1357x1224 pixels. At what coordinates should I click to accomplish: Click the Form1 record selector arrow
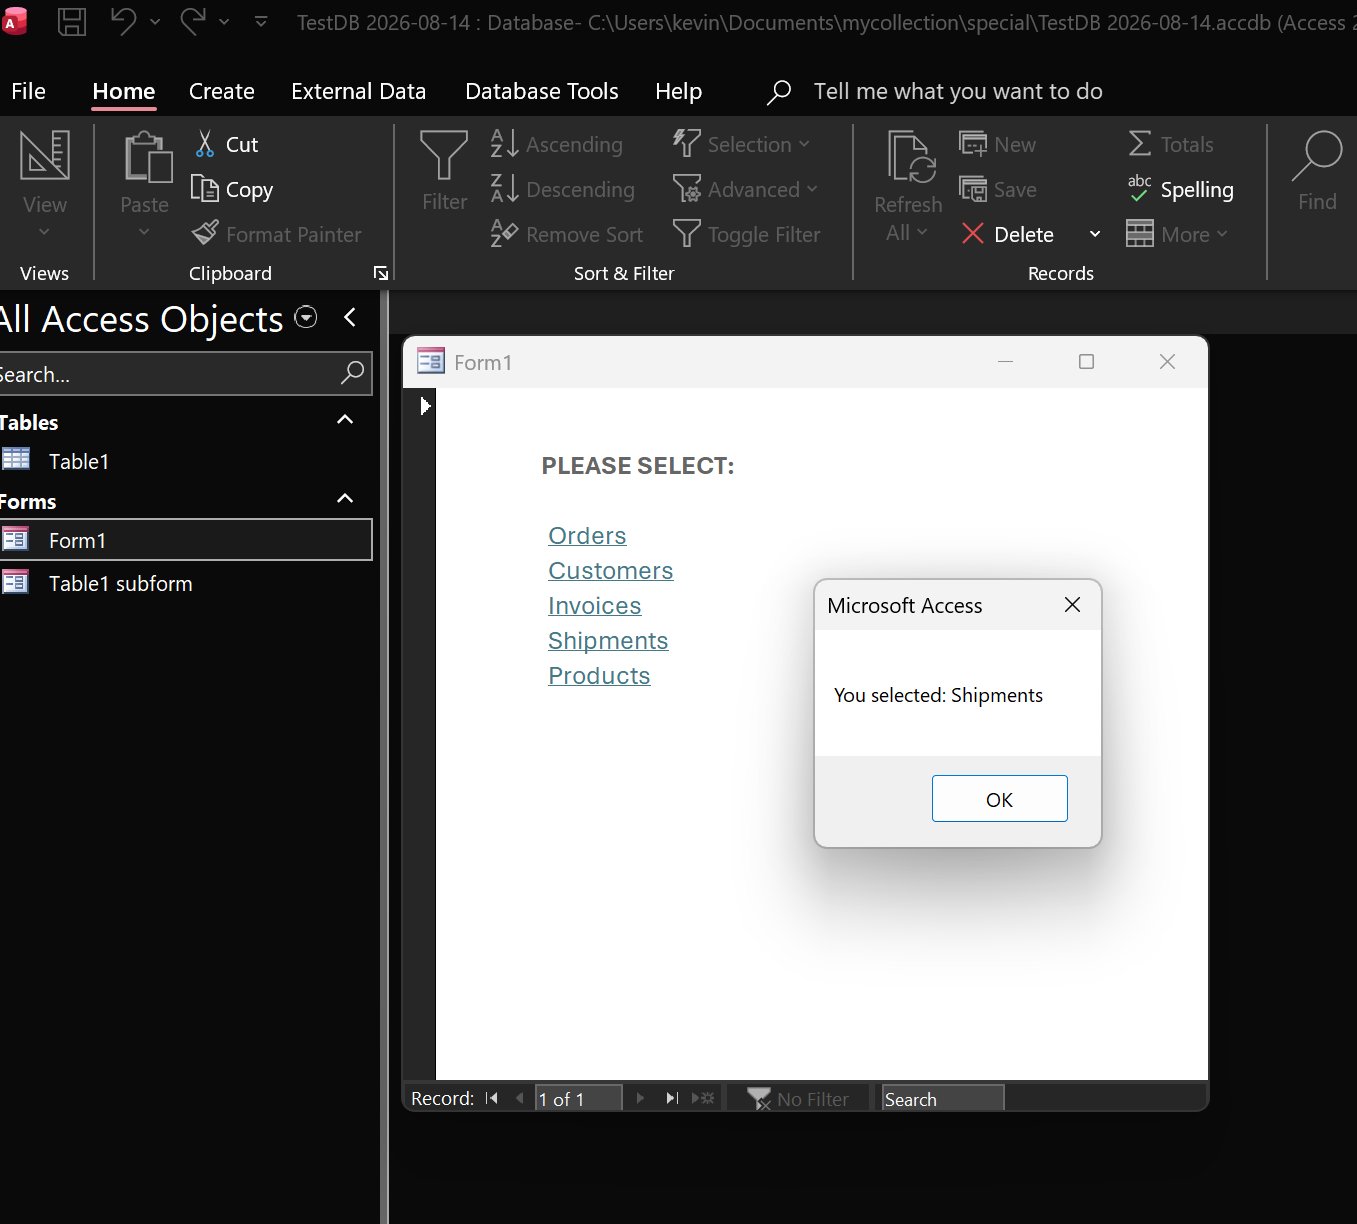(x=425, y=405)
